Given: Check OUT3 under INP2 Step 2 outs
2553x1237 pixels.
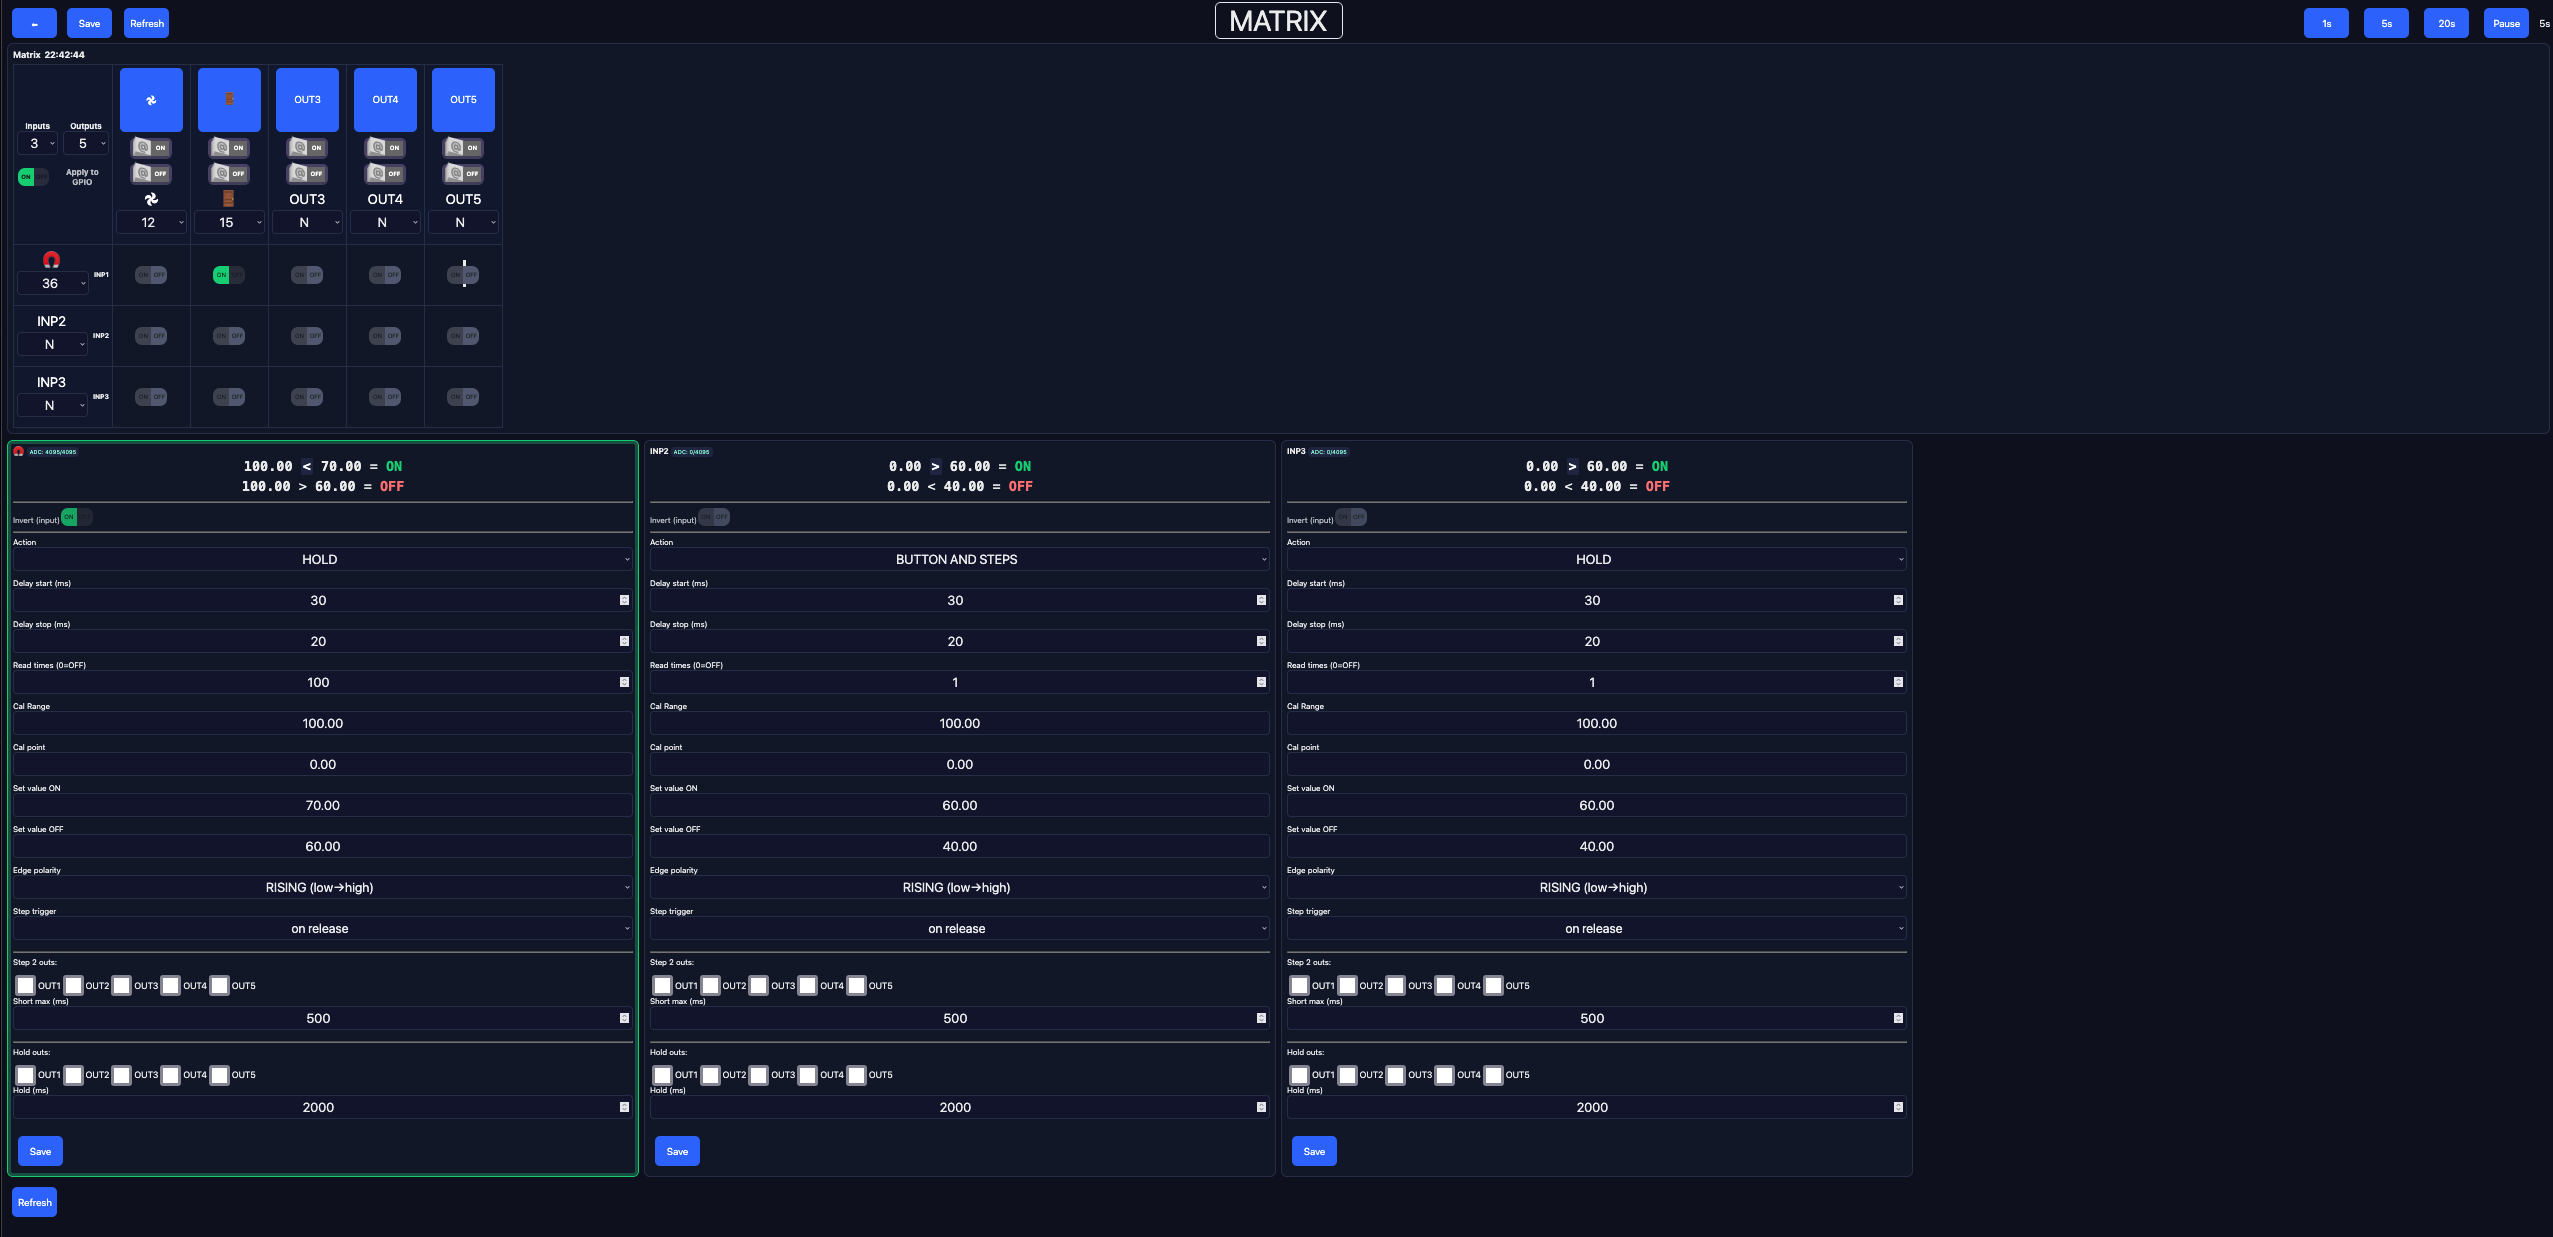Looking at the screenshot, I should (759, 986).
